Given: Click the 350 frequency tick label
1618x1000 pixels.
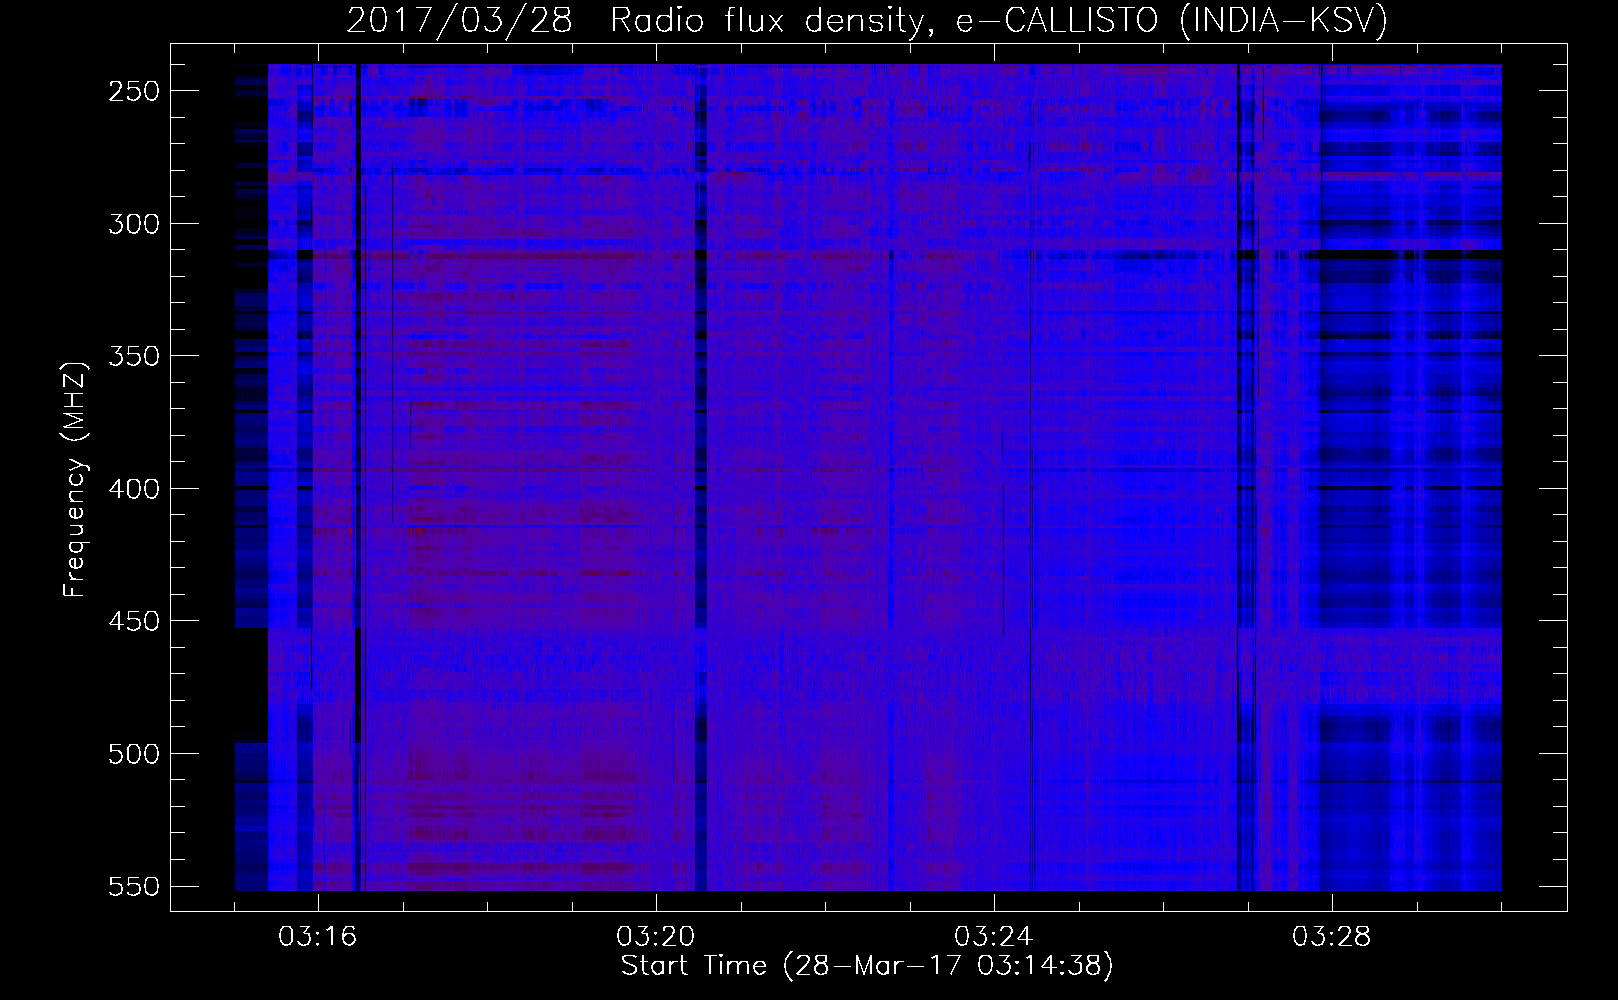Looking at the screenshot, I should tap(133, 356).
